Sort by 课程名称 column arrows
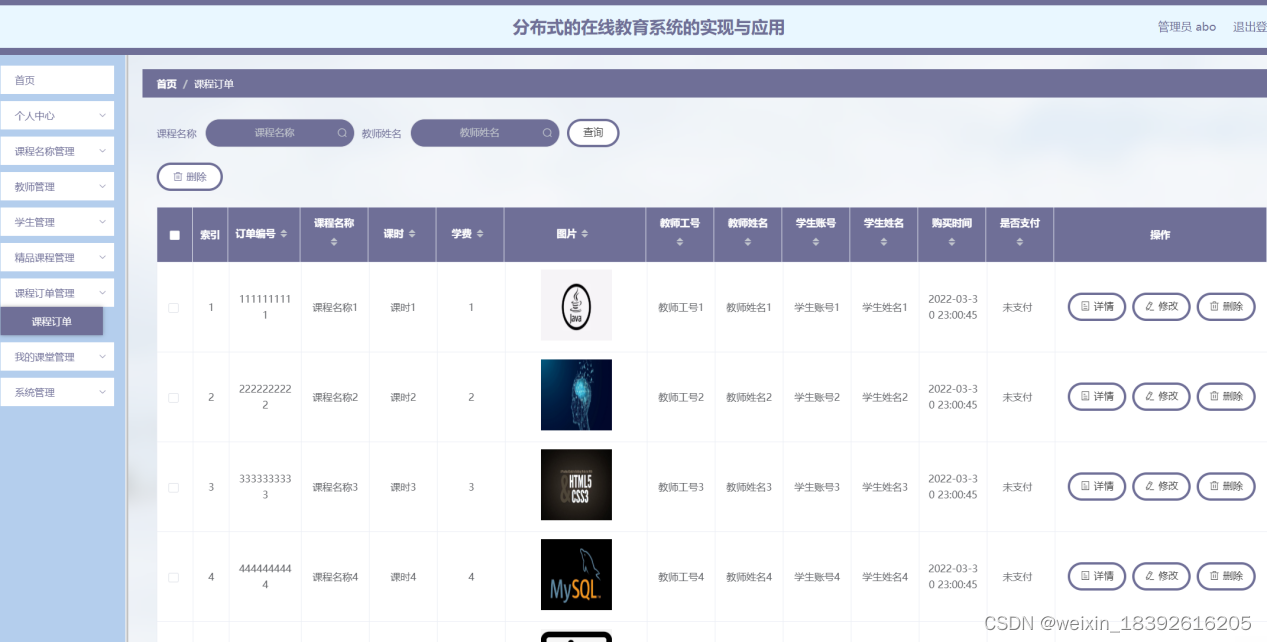The height and width of the screenshot is (642, 1267). [x=334, y=243]
